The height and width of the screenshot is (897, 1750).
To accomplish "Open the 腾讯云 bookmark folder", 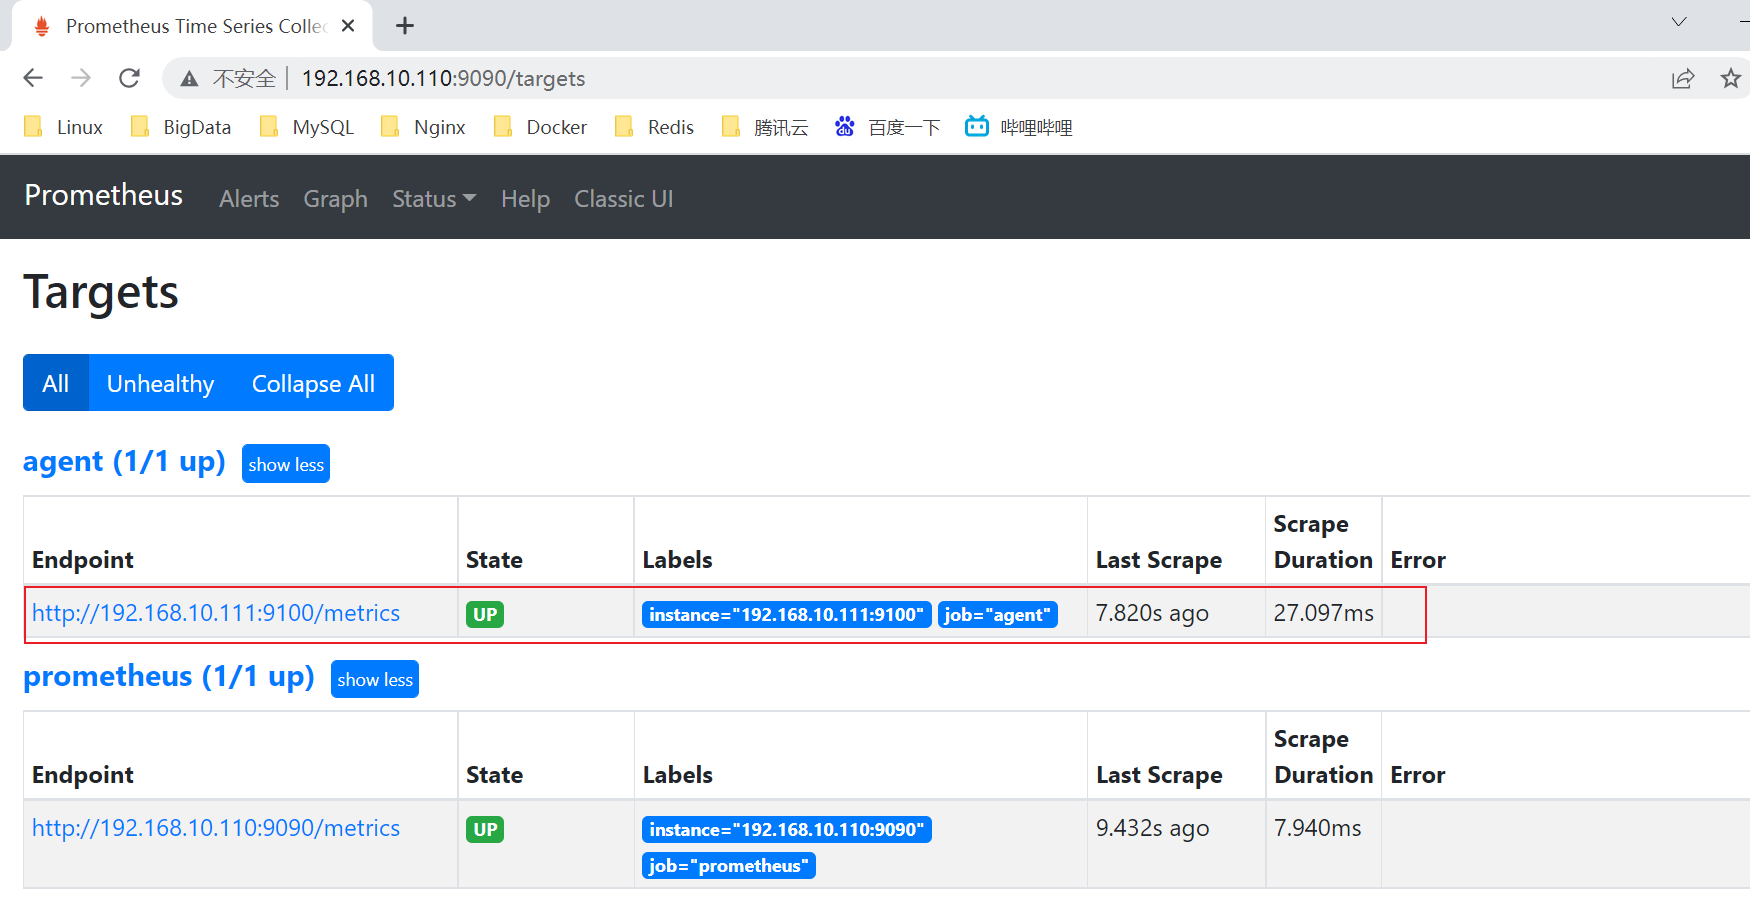I will coord(765,127).
